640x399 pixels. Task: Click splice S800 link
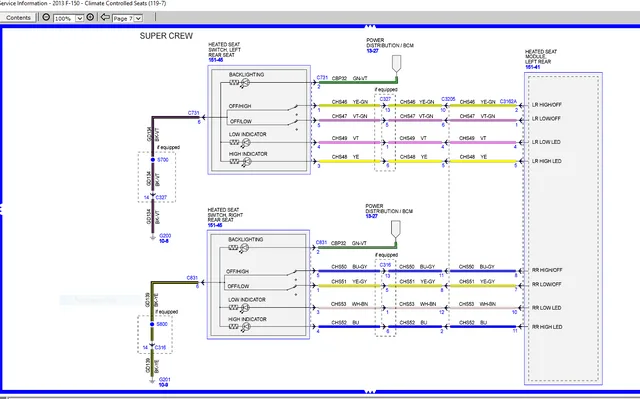click(x=162, y=324)
